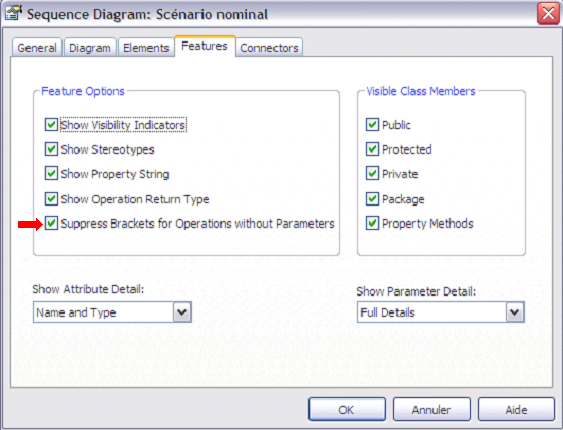563x430 pixels.
Task: Select the Name and Type combo box
Action: pyautogui.click(x=112, y=312)
